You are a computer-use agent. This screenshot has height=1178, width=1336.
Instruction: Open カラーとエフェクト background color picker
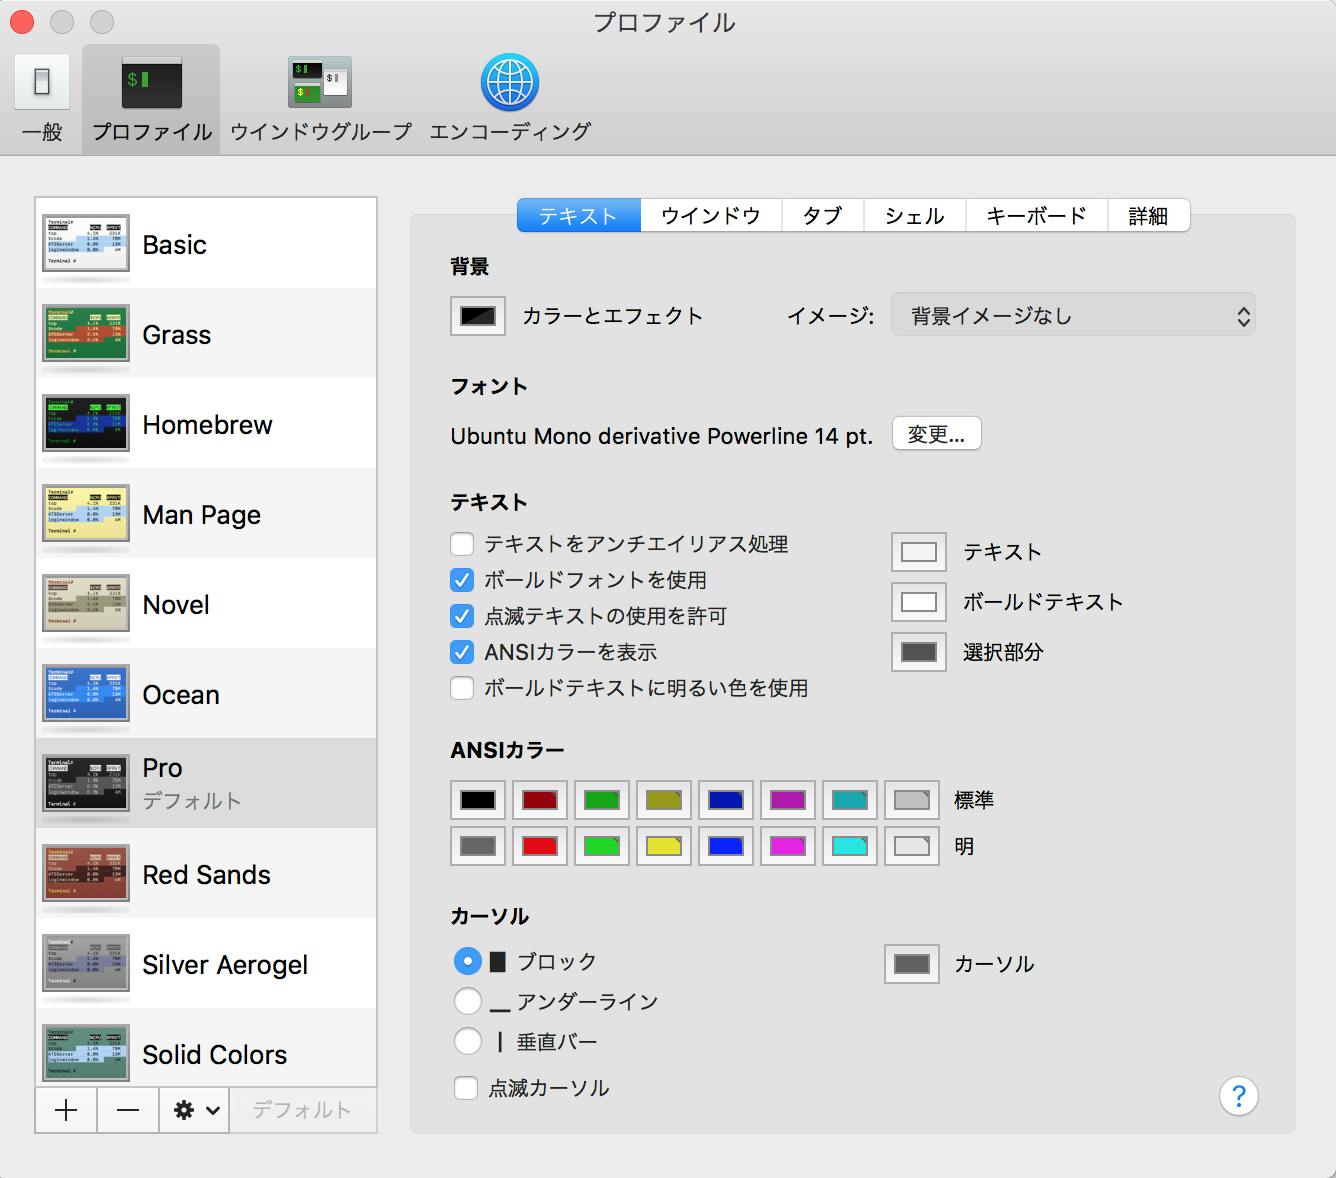(x=477, y=316)
